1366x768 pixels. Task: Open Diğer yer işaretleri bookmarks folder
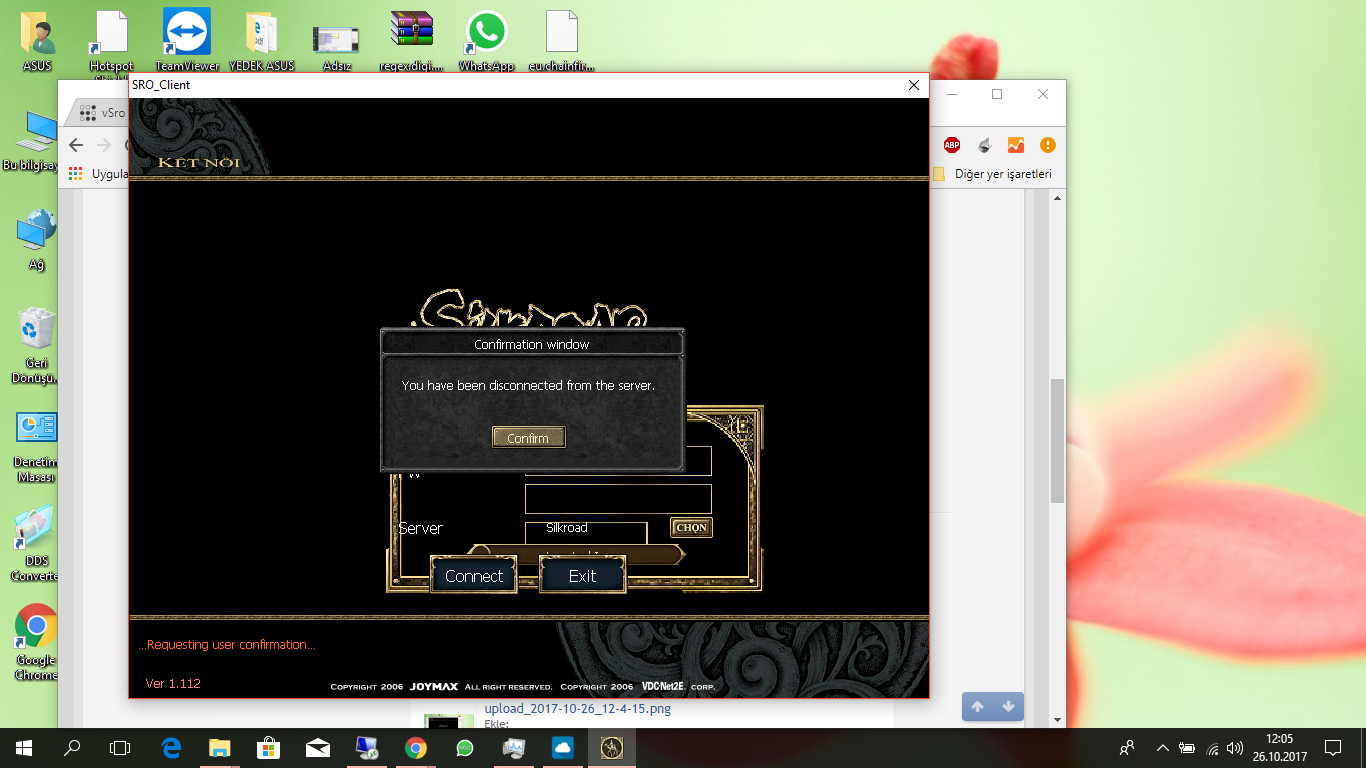click(x=992, y=174)
